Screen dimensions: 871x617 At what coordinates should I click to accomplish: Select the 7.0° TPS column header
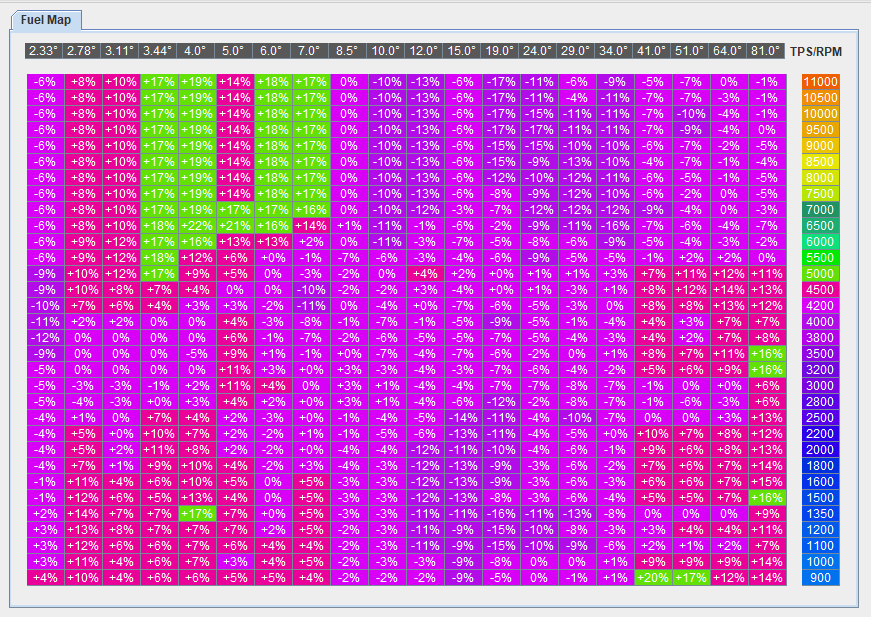309,51
